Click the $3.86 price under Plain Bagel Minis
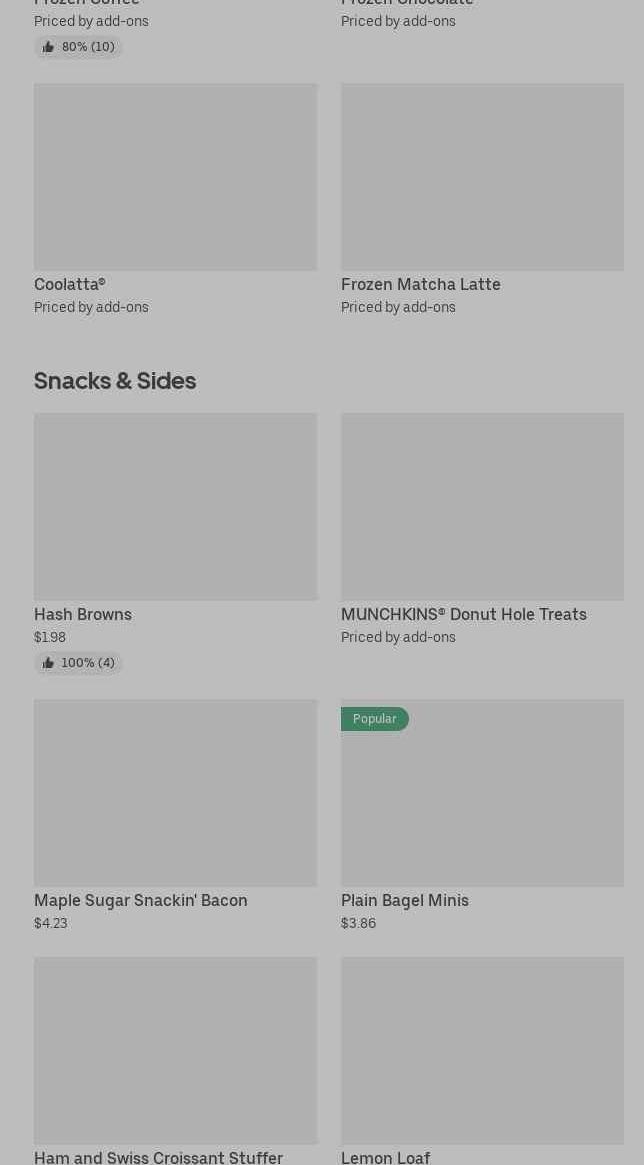This screenshot has width=644, height=1165. point(358,923)
